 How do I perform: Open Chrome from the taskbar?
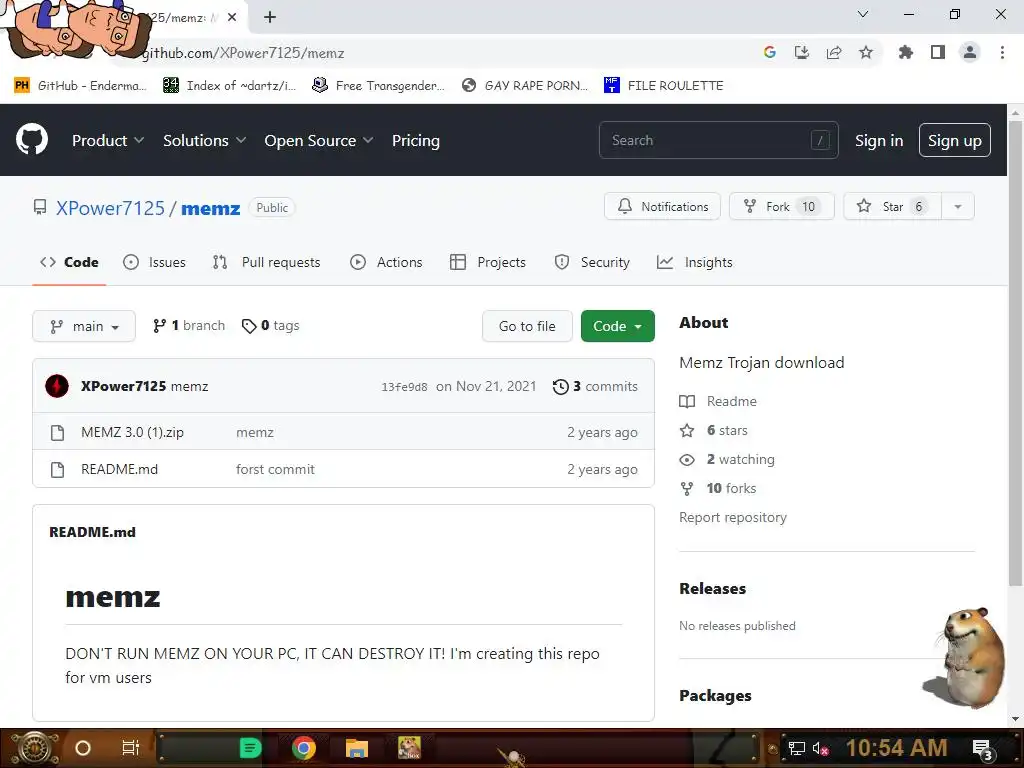304,748
